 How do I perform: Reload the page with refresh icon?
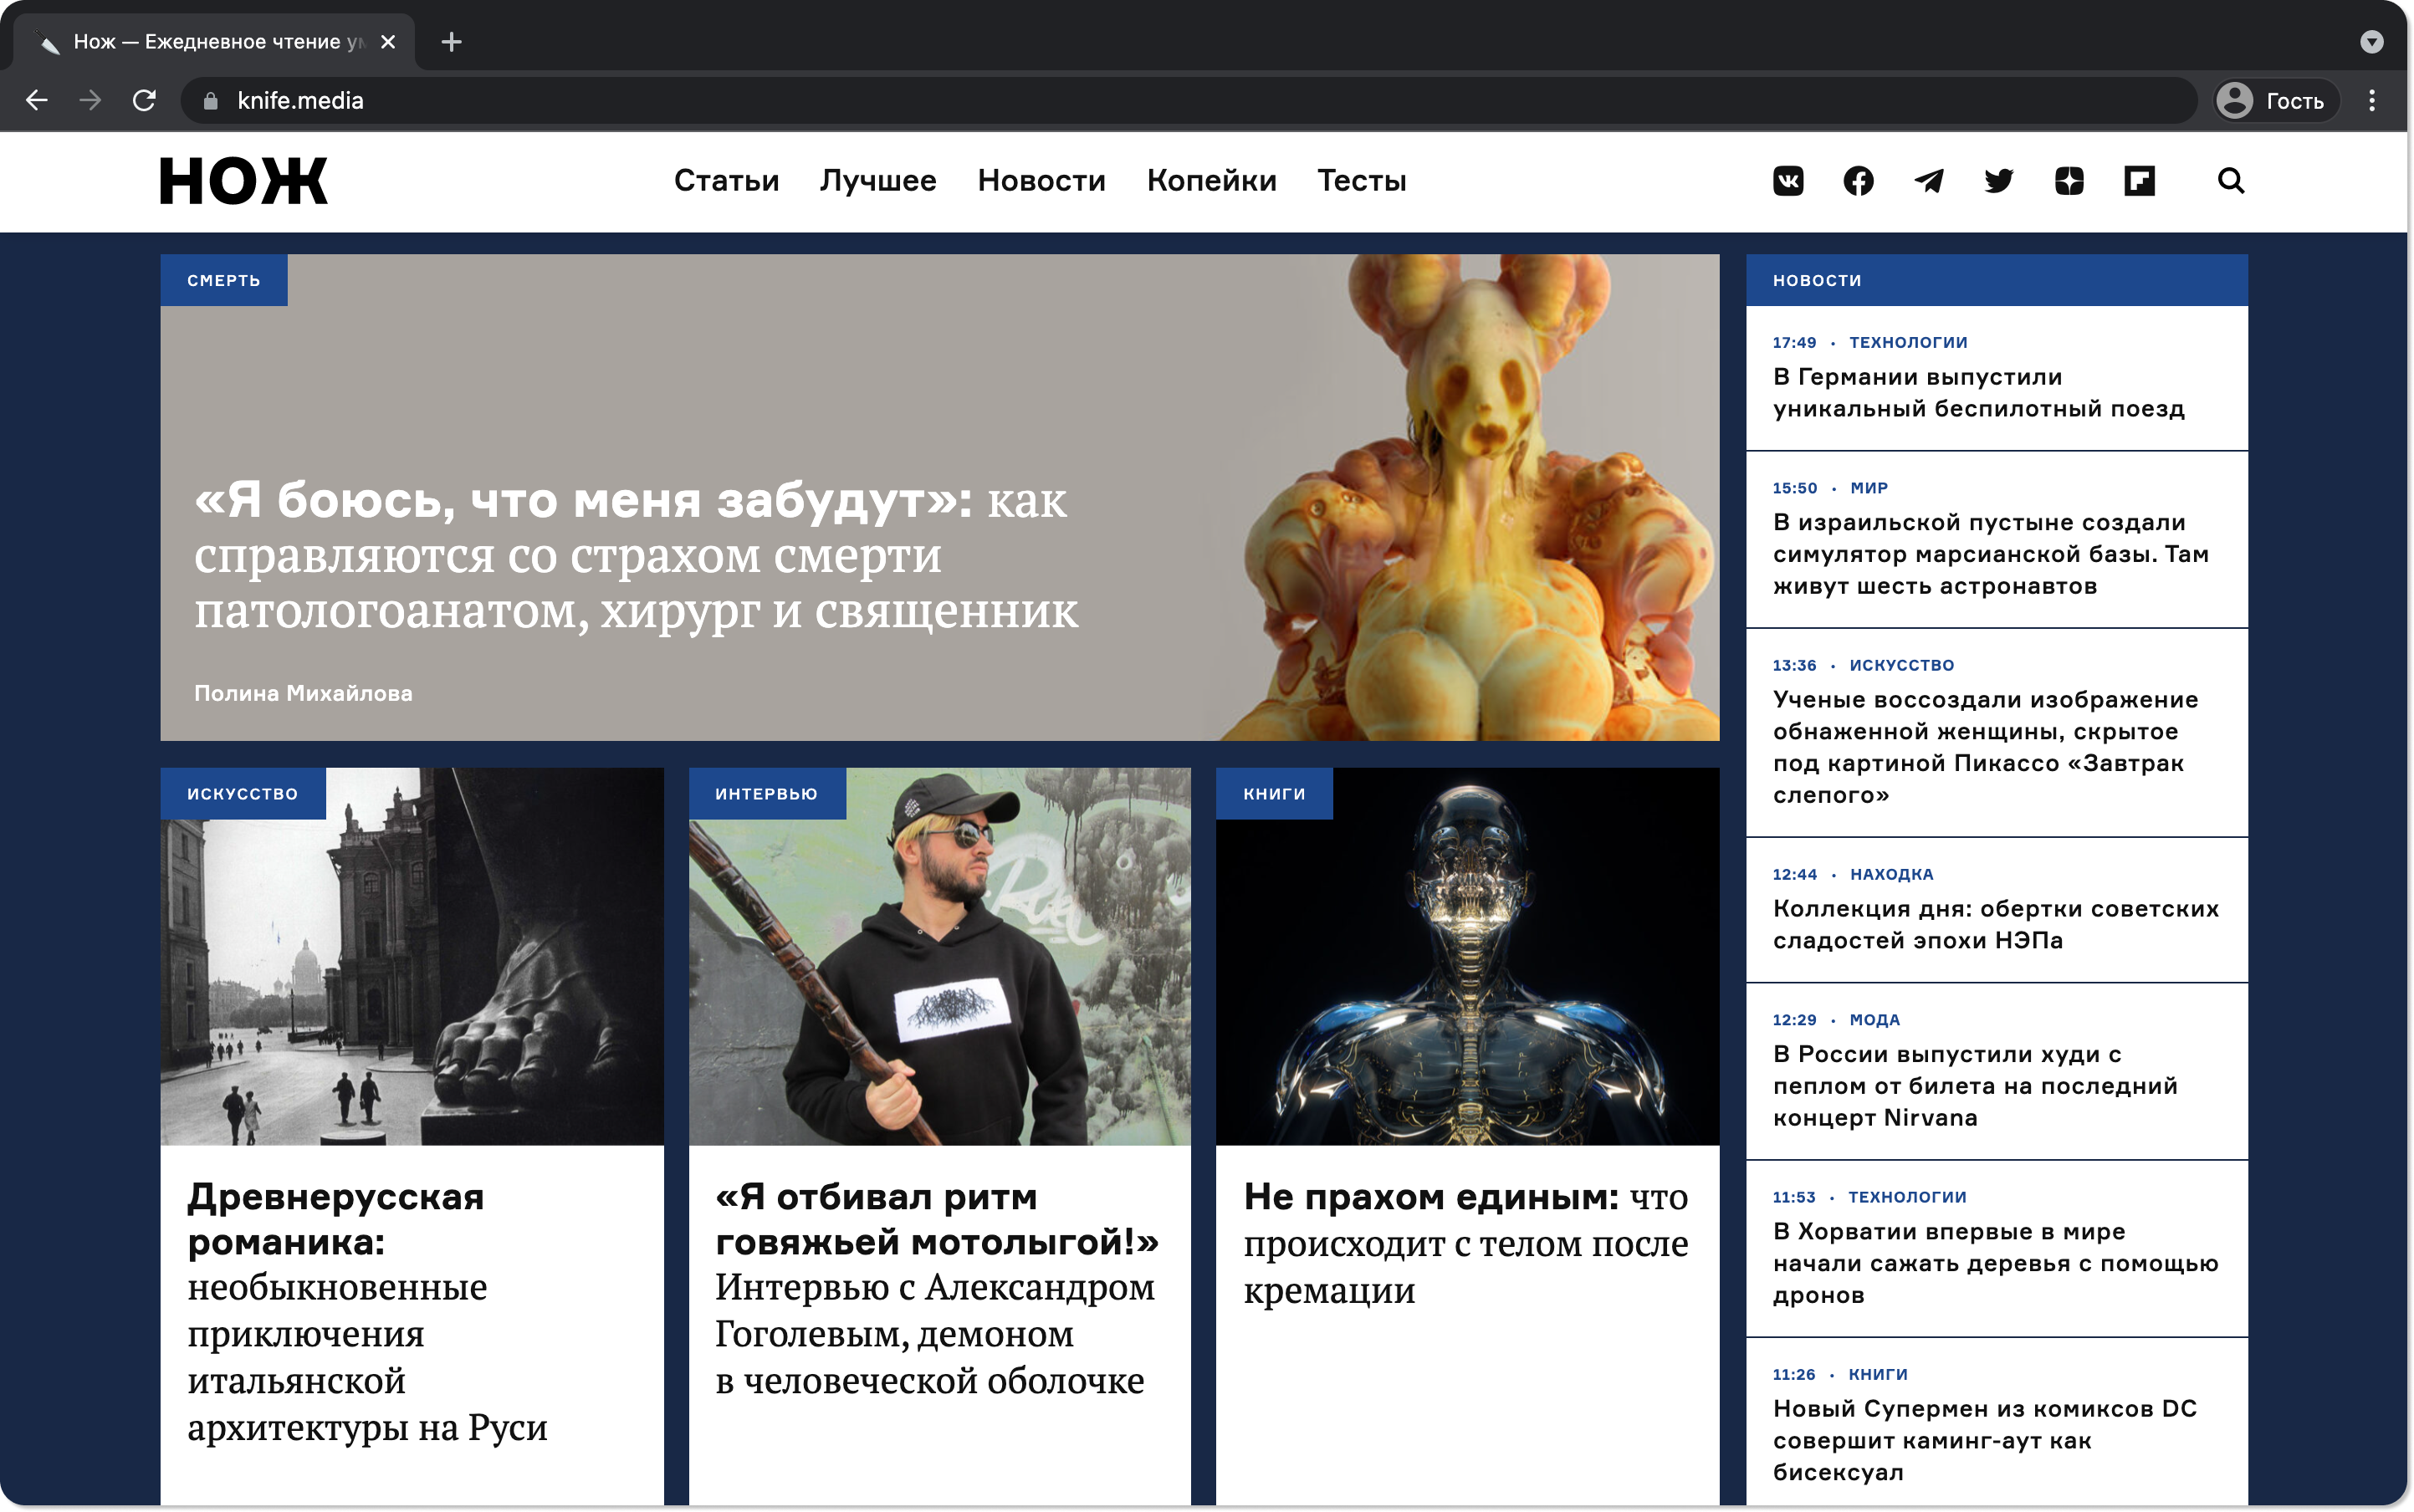click(144, 100)
